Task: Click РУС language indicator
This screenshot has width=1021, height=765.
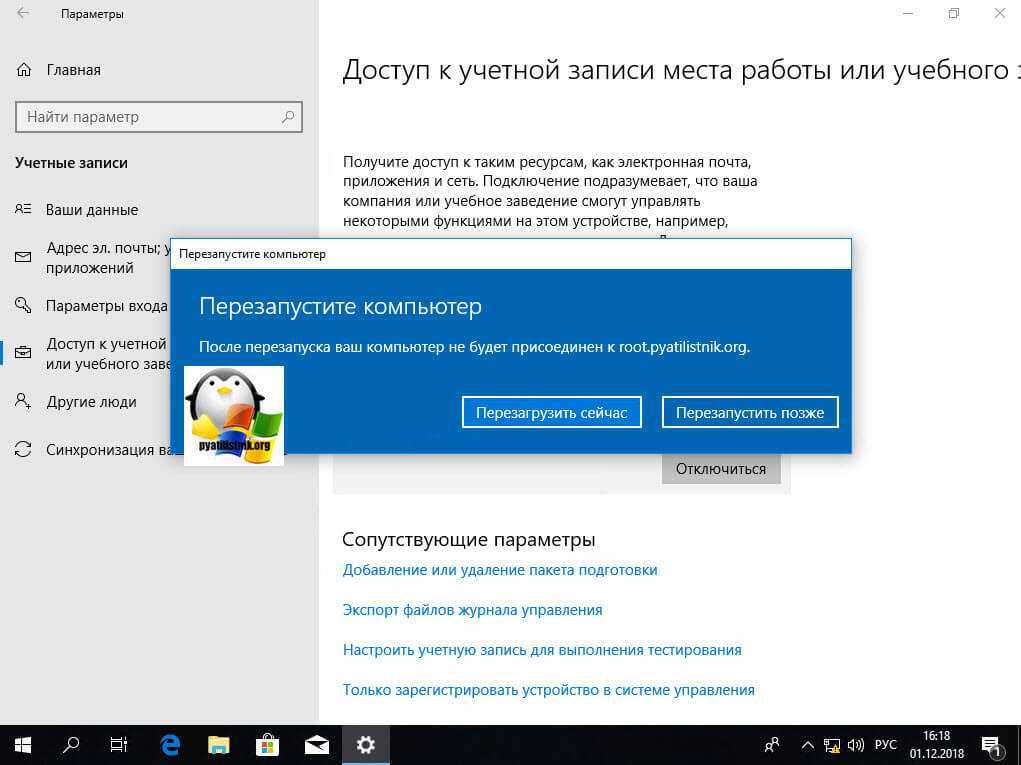Action: coord(886,745)
